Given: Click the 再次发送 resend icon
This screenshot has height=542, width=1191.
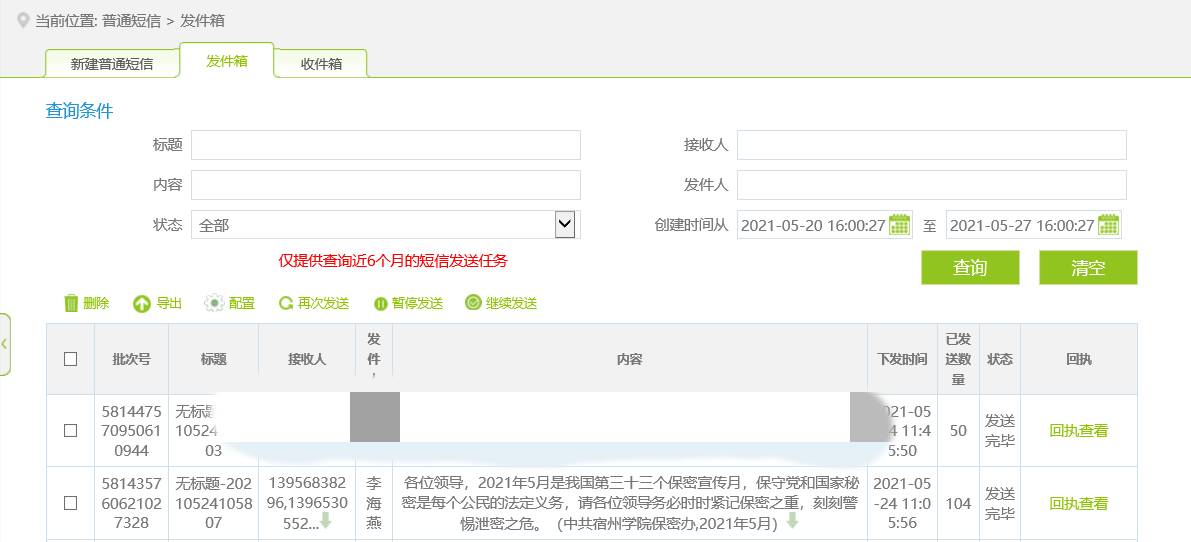Looking at the screenshot, I should [x=286, y=303].
